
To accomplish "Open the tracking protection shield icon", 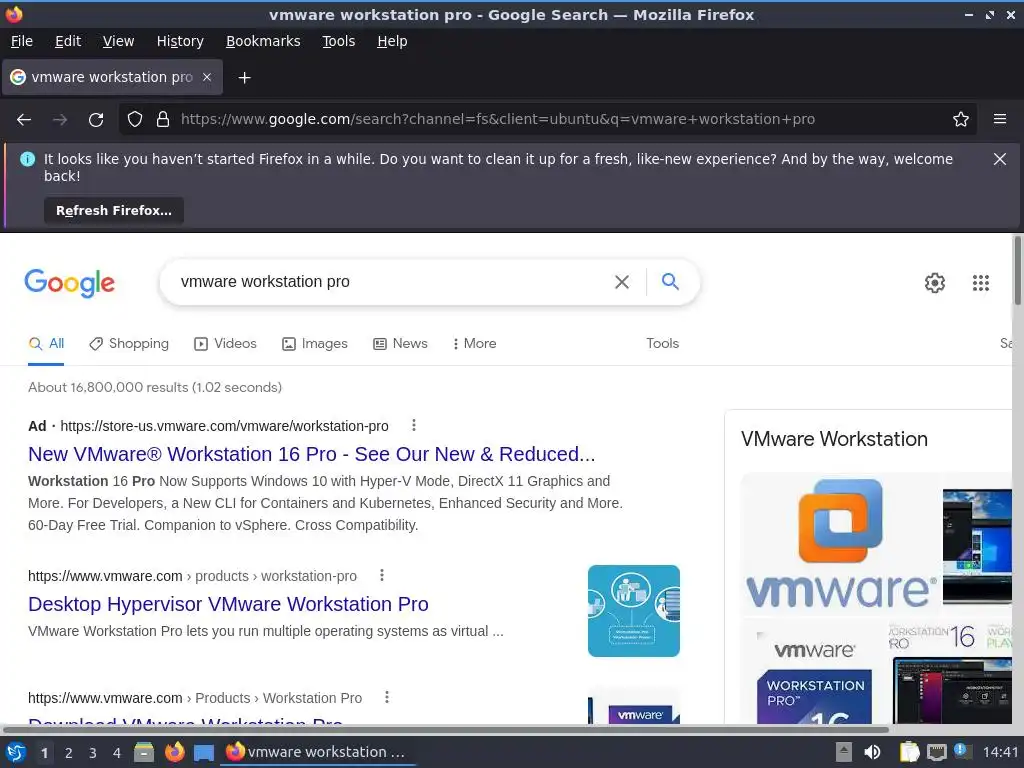I will click(135, 119).
